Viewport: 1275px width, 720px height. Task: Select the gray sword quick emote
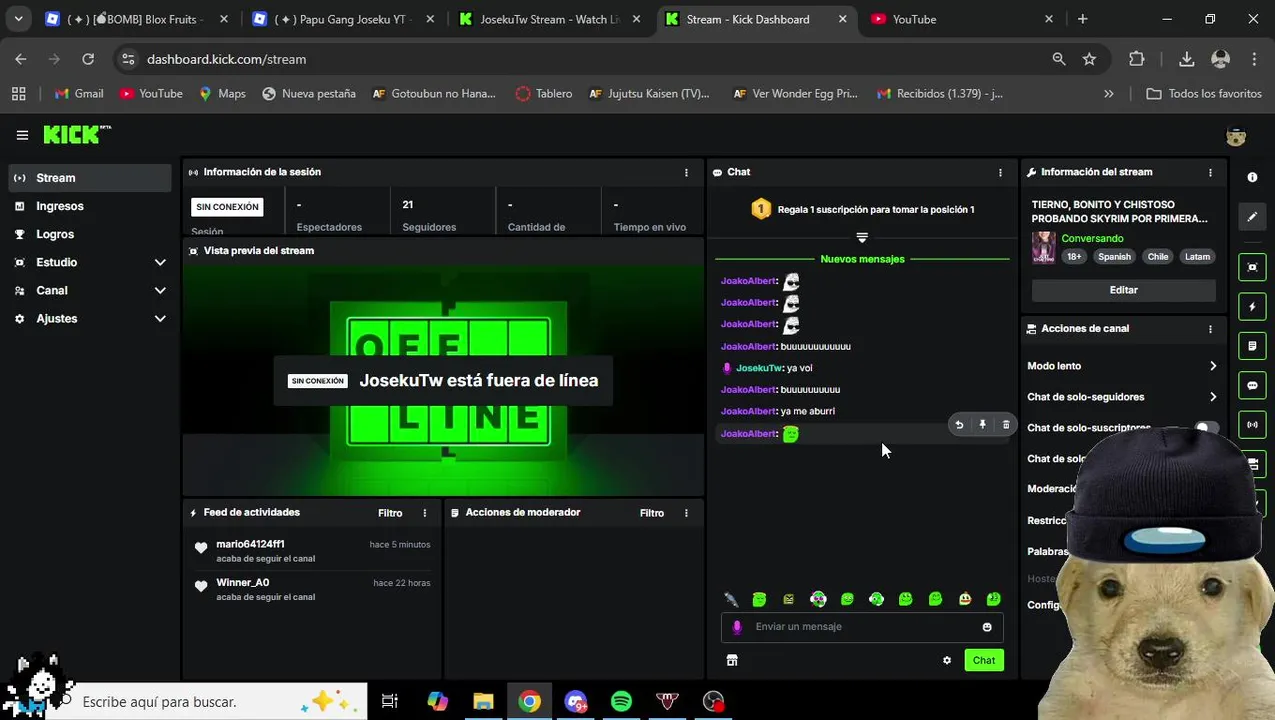click(731, 599)
